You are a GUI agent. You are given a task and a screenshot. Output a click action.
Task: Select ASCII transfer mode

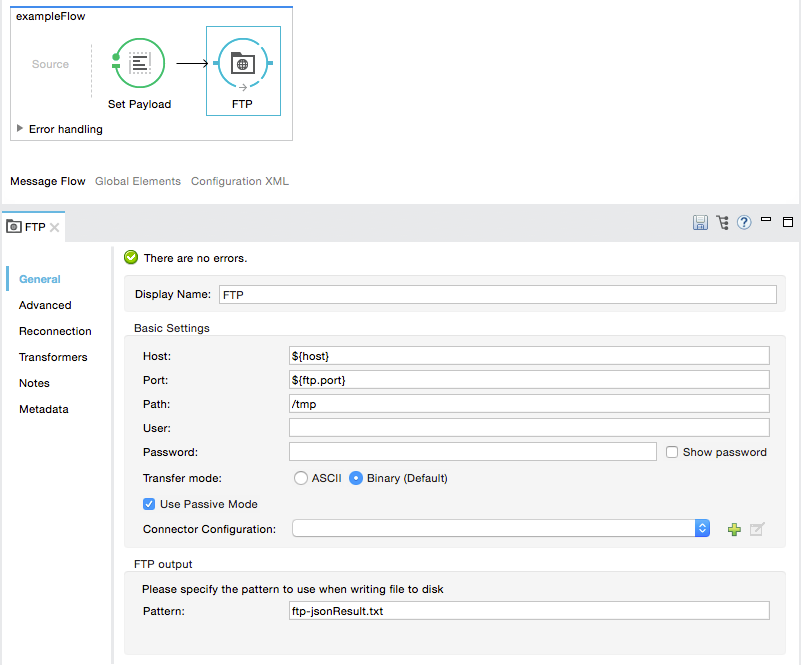coord(301,478)
